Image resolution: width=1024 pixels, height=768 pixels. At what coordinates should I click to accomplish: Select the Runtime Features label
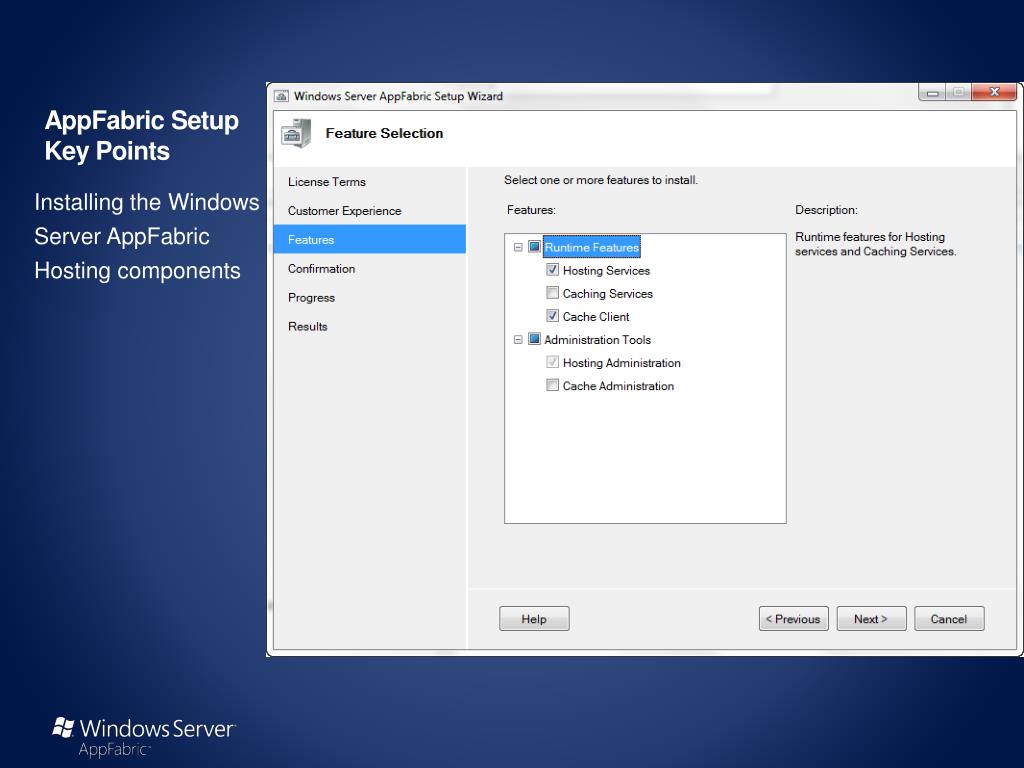tap(592, 248)
